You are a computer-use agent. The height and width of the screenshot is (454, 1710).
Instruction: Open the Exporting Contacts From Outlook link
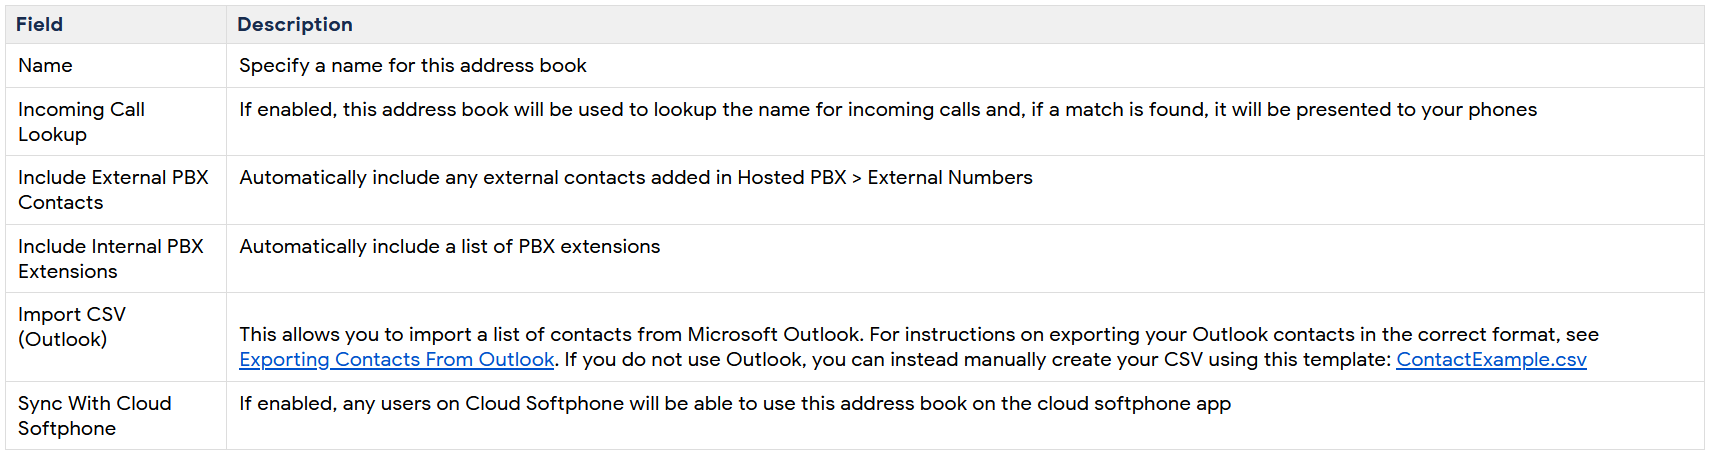tap(396, 360)
